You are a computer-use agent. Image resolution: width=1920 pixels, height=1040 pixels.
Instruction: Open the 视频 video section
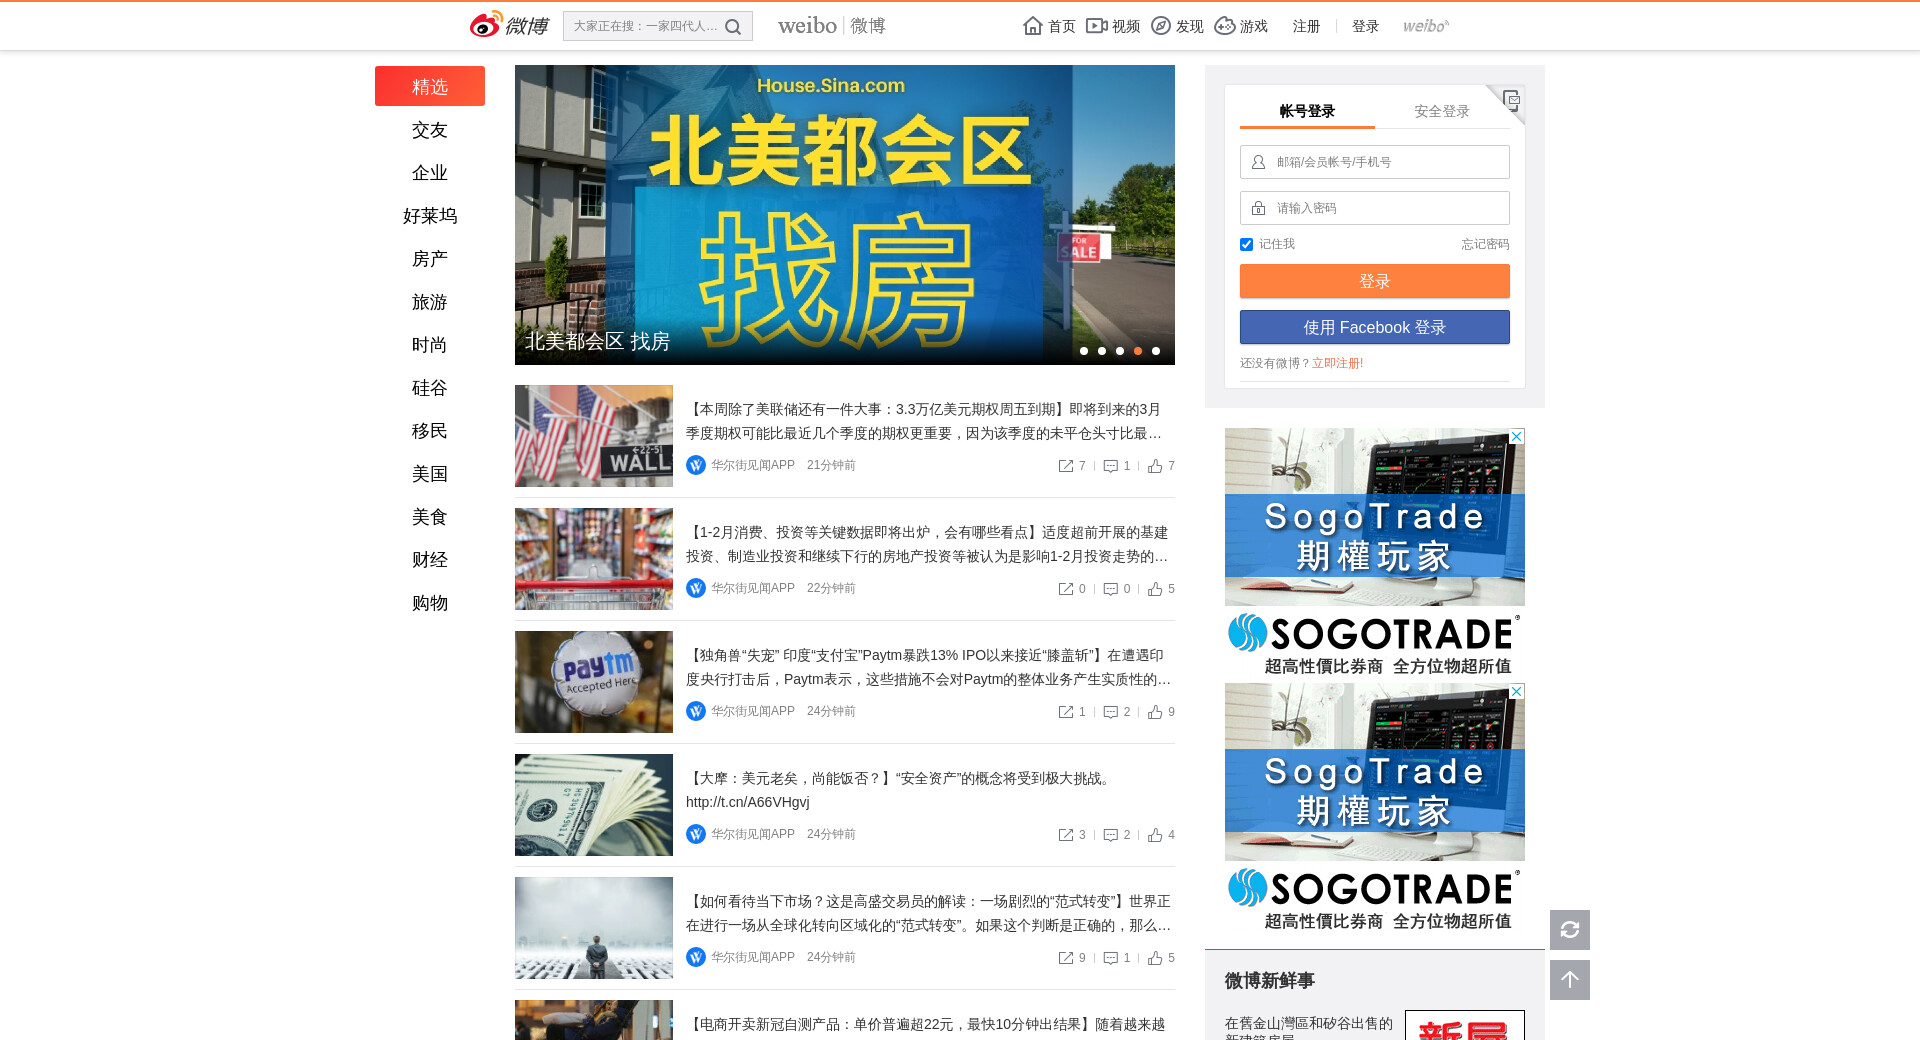(x=1113, y=26)
